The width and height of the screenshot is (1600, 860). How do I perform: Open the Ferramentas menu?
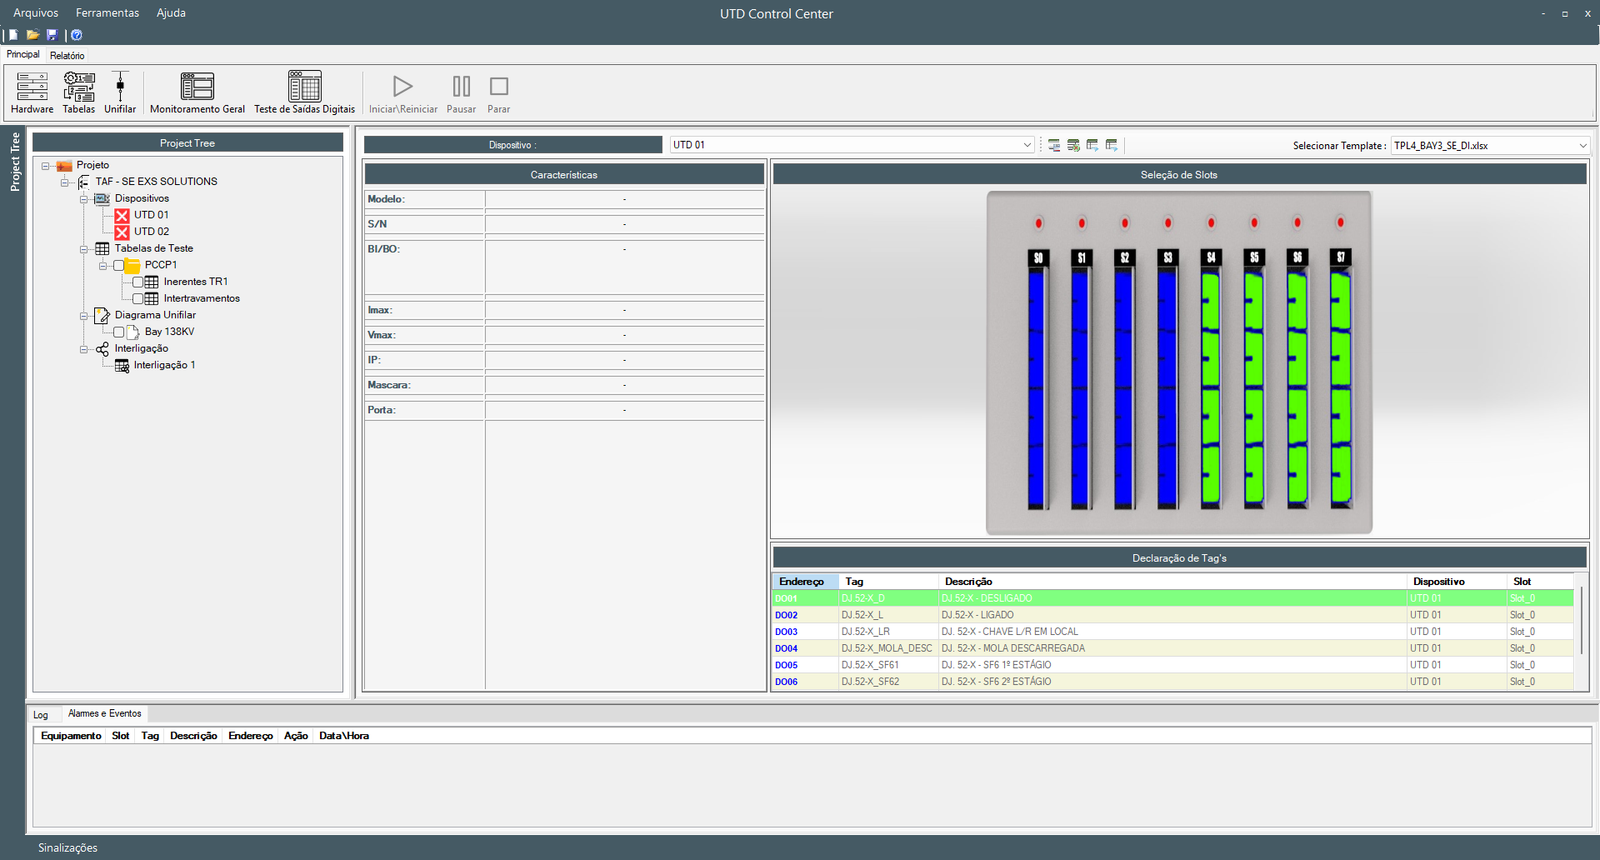pos(107,13)
